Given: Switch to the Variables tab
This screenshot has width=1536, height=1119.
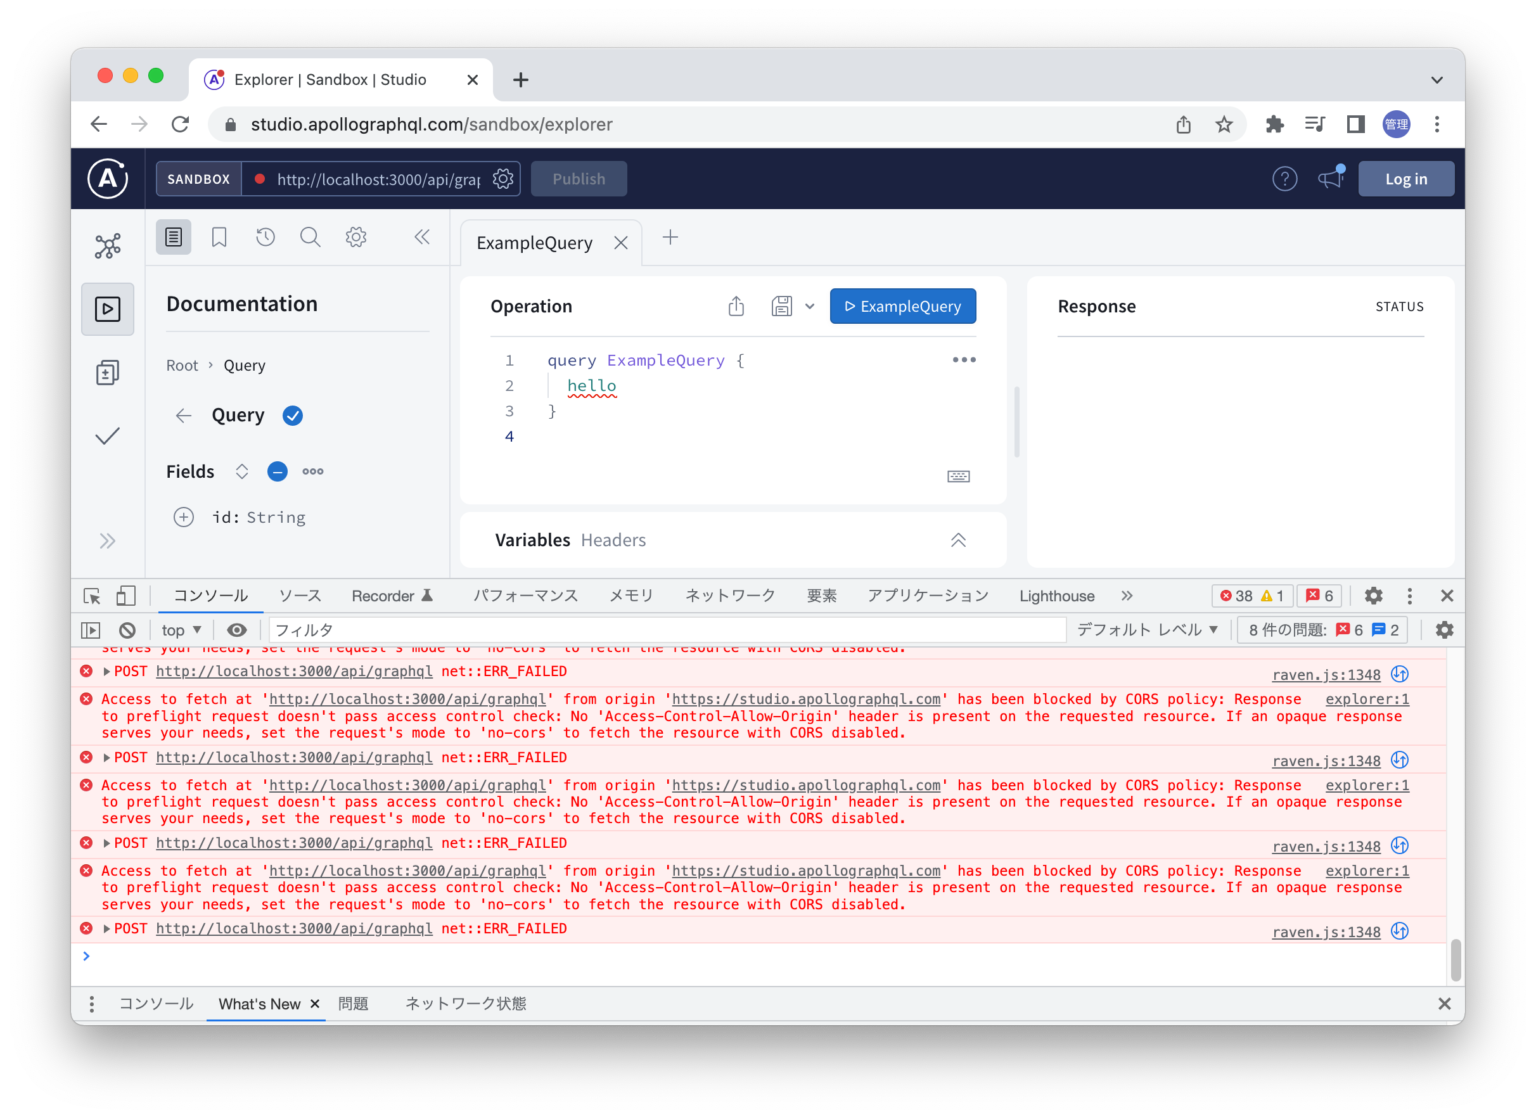Looking at the screenshot, I should click(532, 540).
